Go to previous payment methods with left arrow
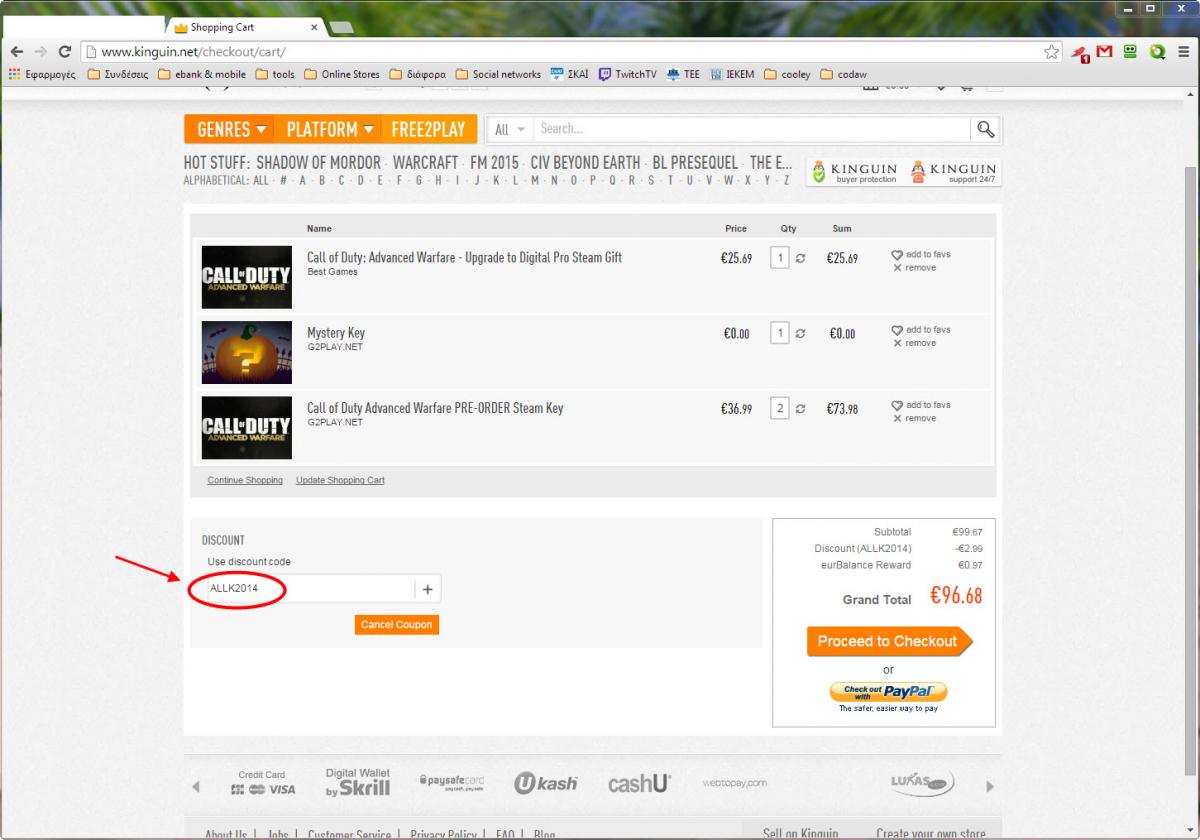This screenshot has height=840, width=1200. pos(196,786)
